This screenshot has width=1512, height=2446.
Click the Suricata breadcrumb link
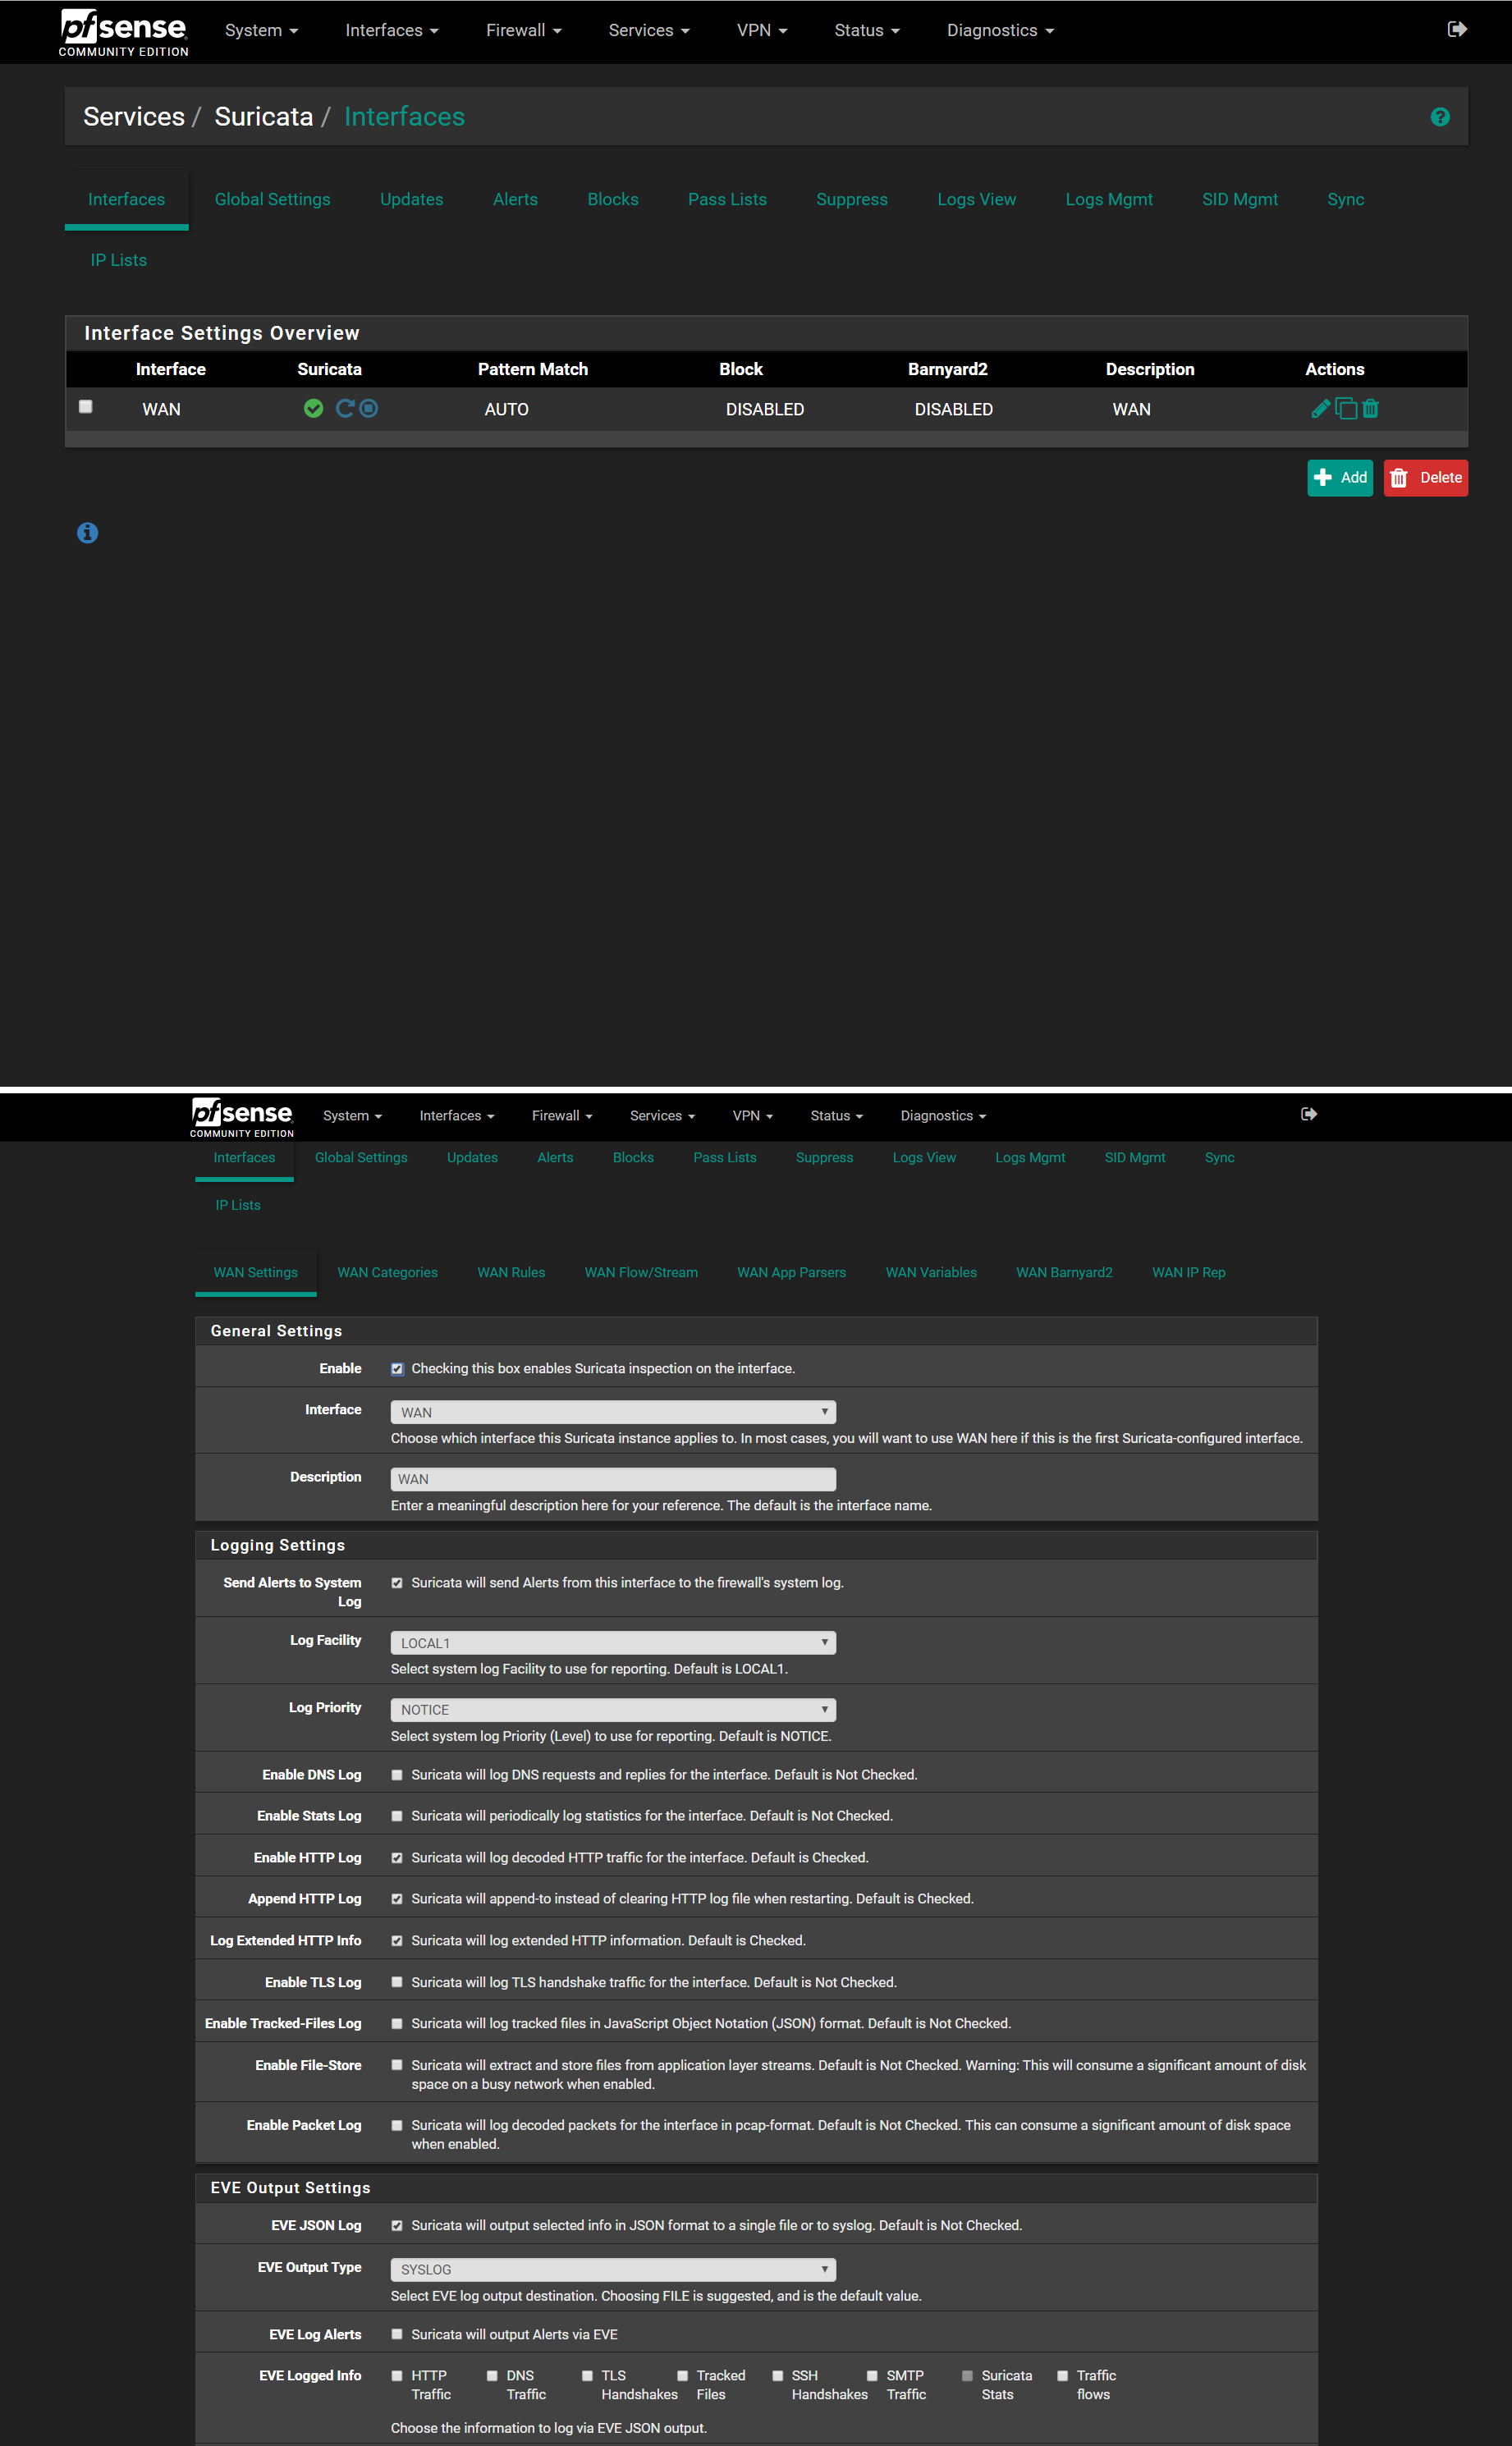tap(264, 117)
